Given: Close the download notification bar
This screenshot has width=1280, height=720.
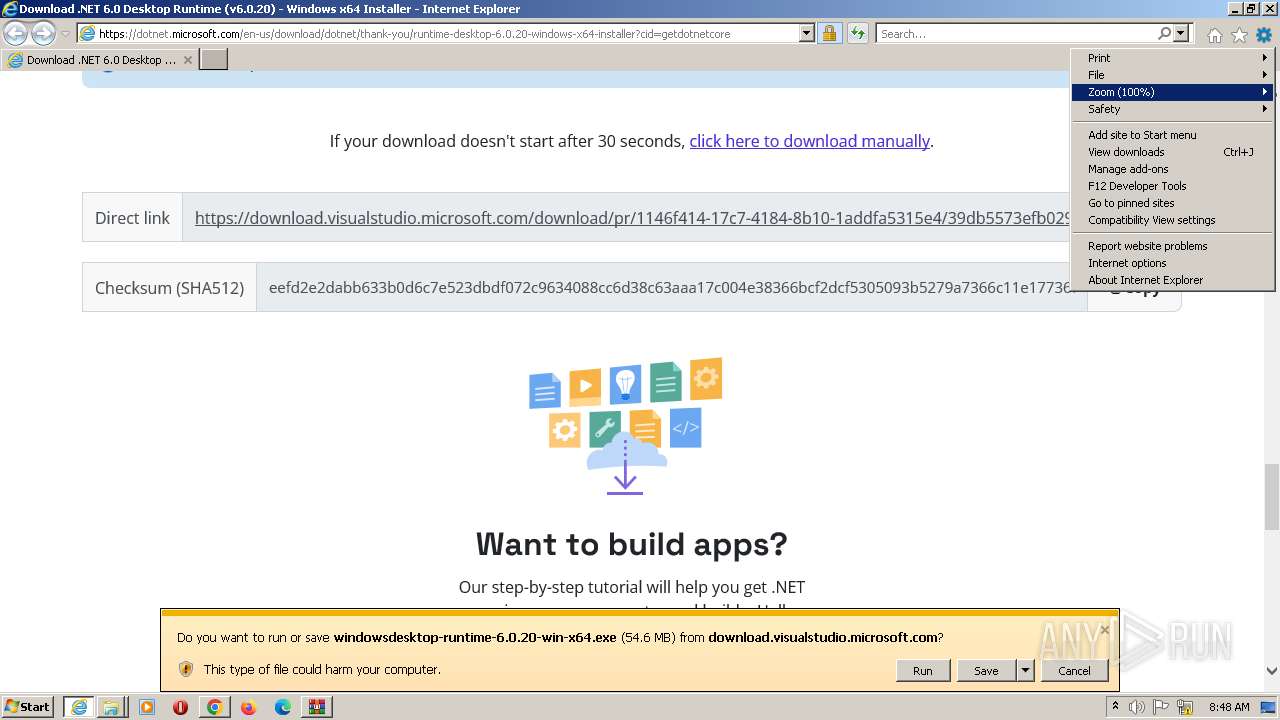Looking at the screenshot, I should [x=1105, y=629].
